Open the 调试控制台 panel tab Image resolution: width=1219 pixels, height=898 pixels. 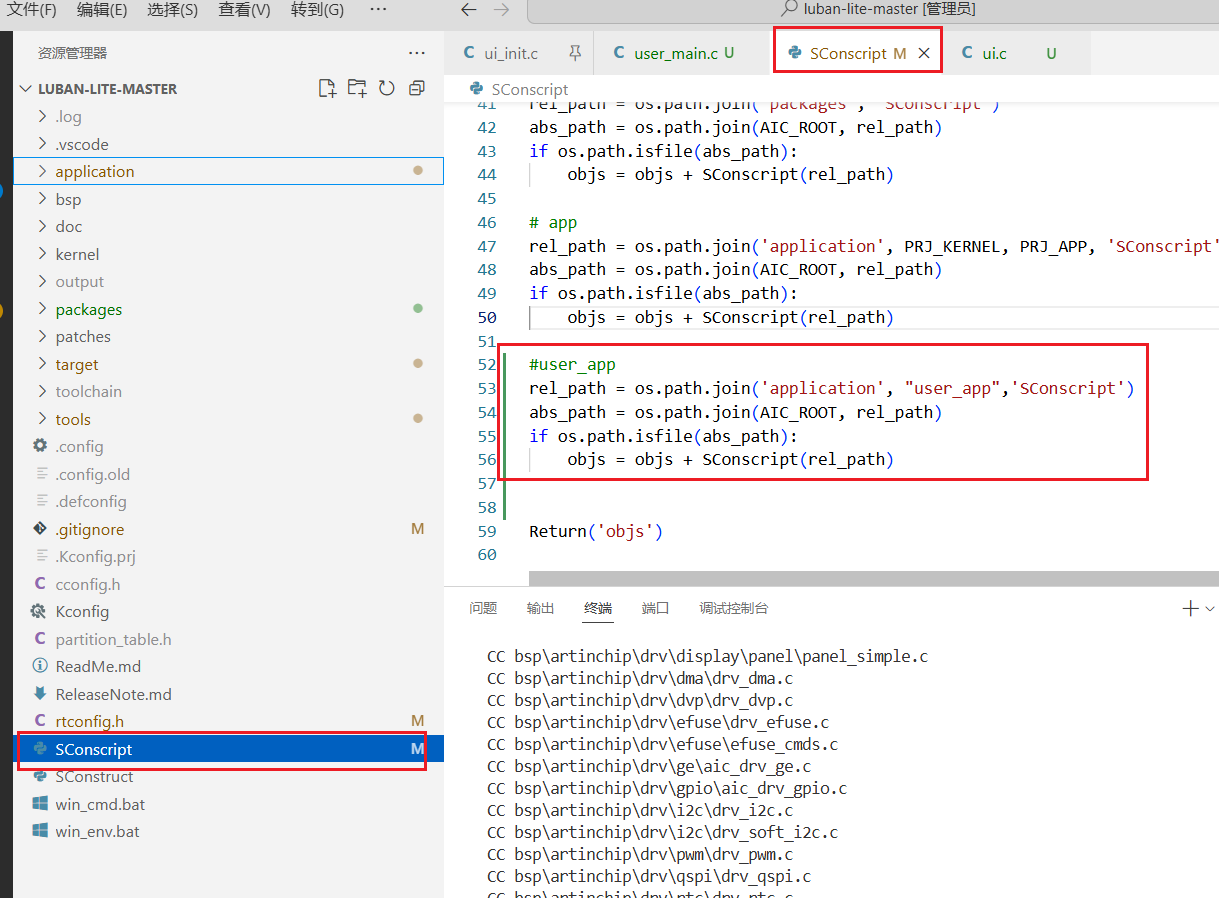(x=734, y=608)
